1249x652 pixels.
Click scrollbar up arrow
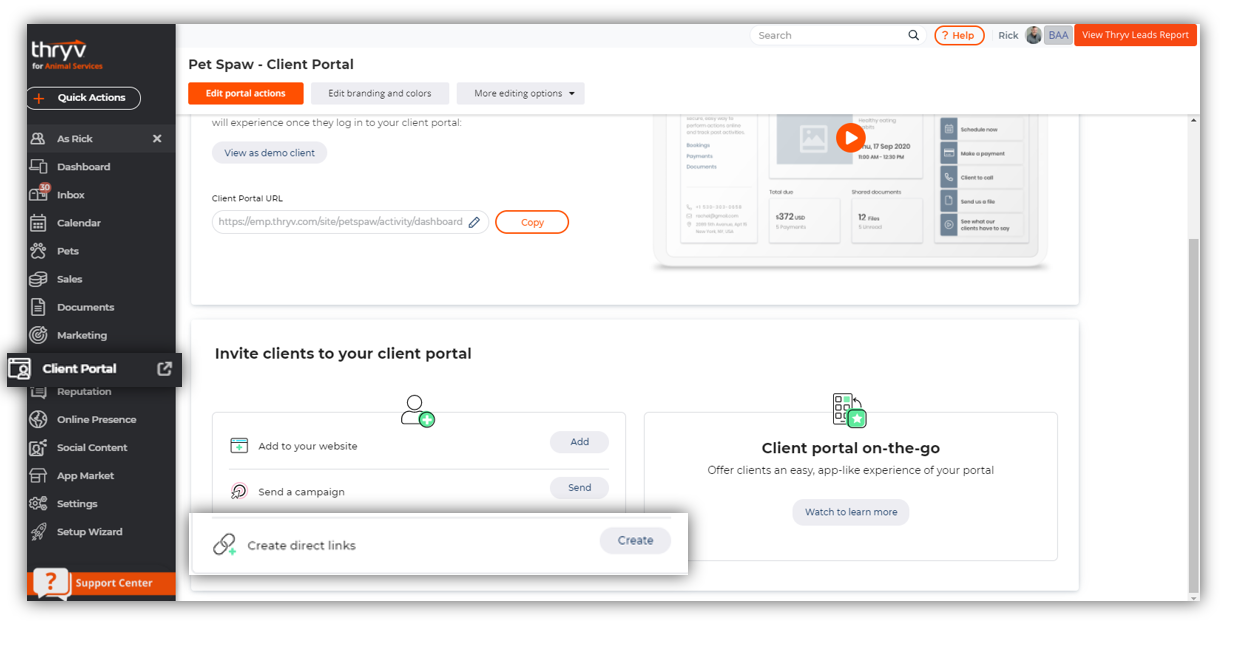click(x=1192, y=120)
